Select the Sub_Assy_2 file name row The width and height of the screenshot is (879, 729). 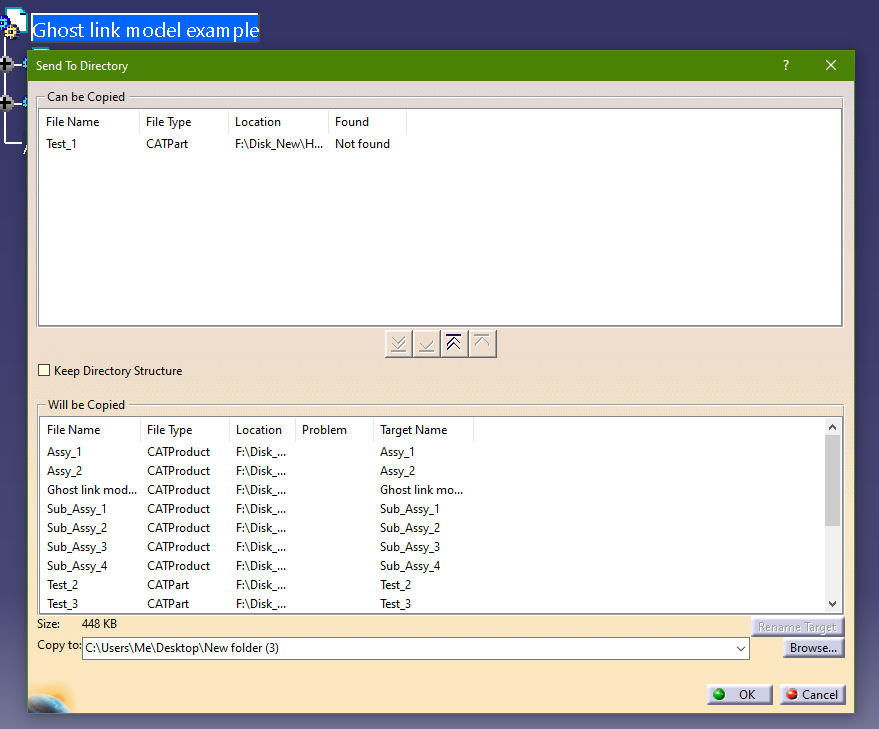coord(77,528)
